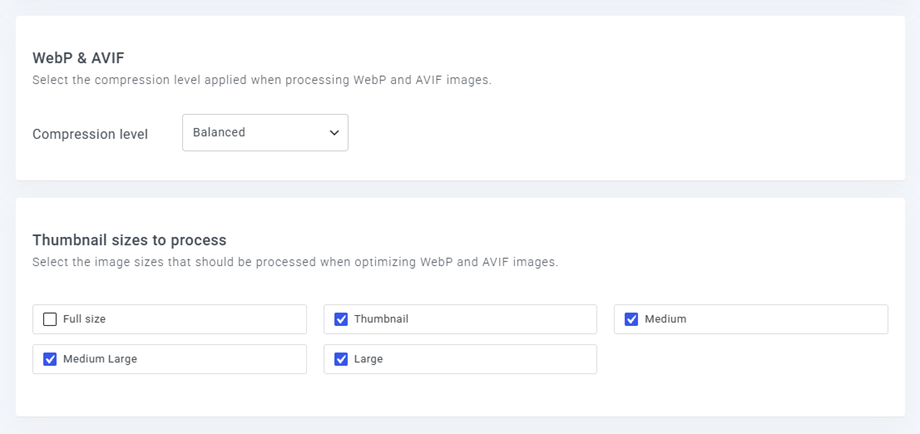The width and height of the screenshot is (920, 434).
Task: Click the Large label text
Action: point(368,359)
